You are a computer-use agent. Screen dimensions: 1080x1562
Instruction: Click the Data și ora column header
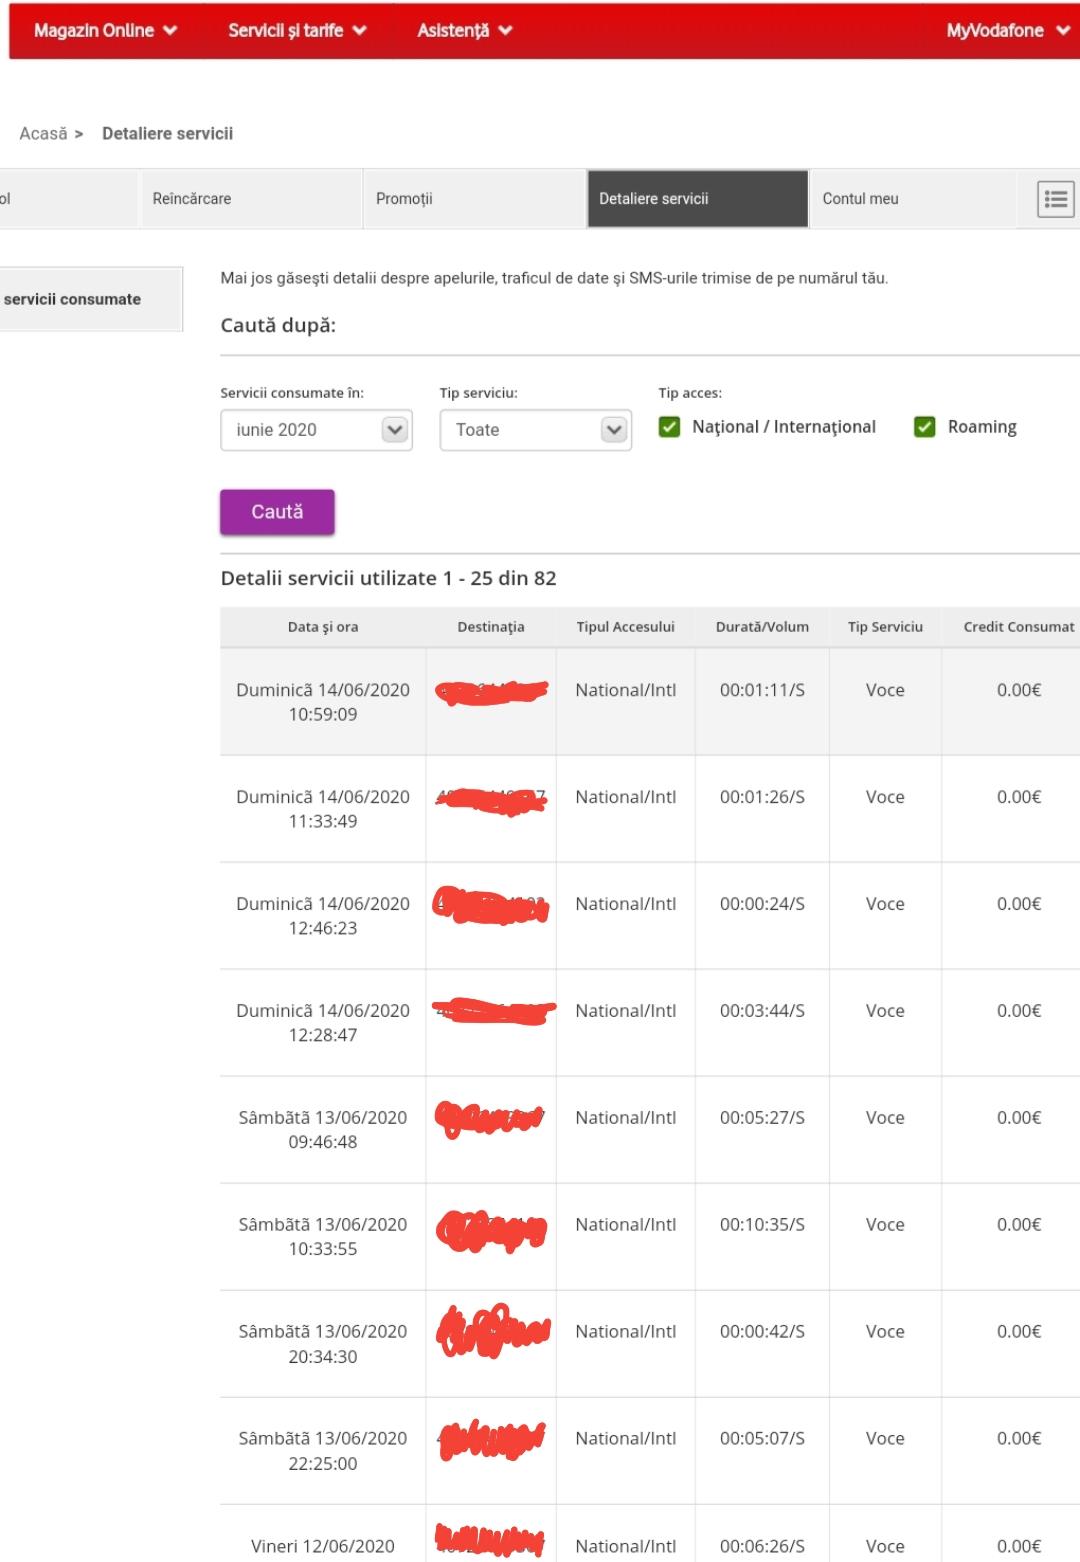(322, 627)
